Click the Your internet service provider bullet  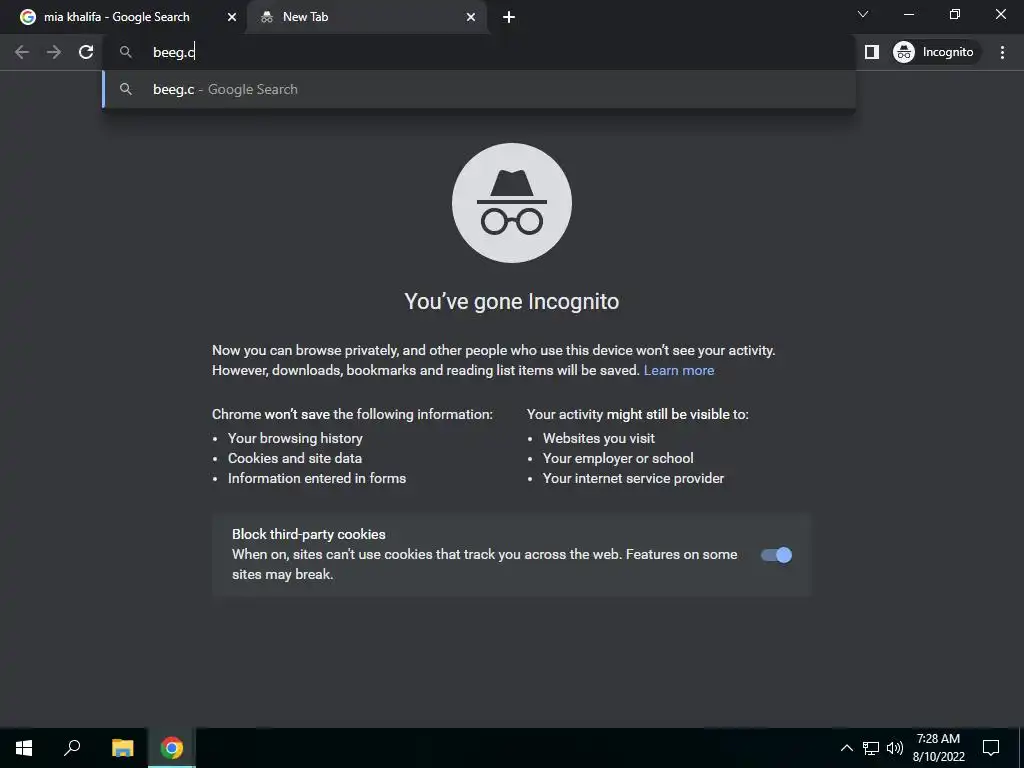(633, 479)
